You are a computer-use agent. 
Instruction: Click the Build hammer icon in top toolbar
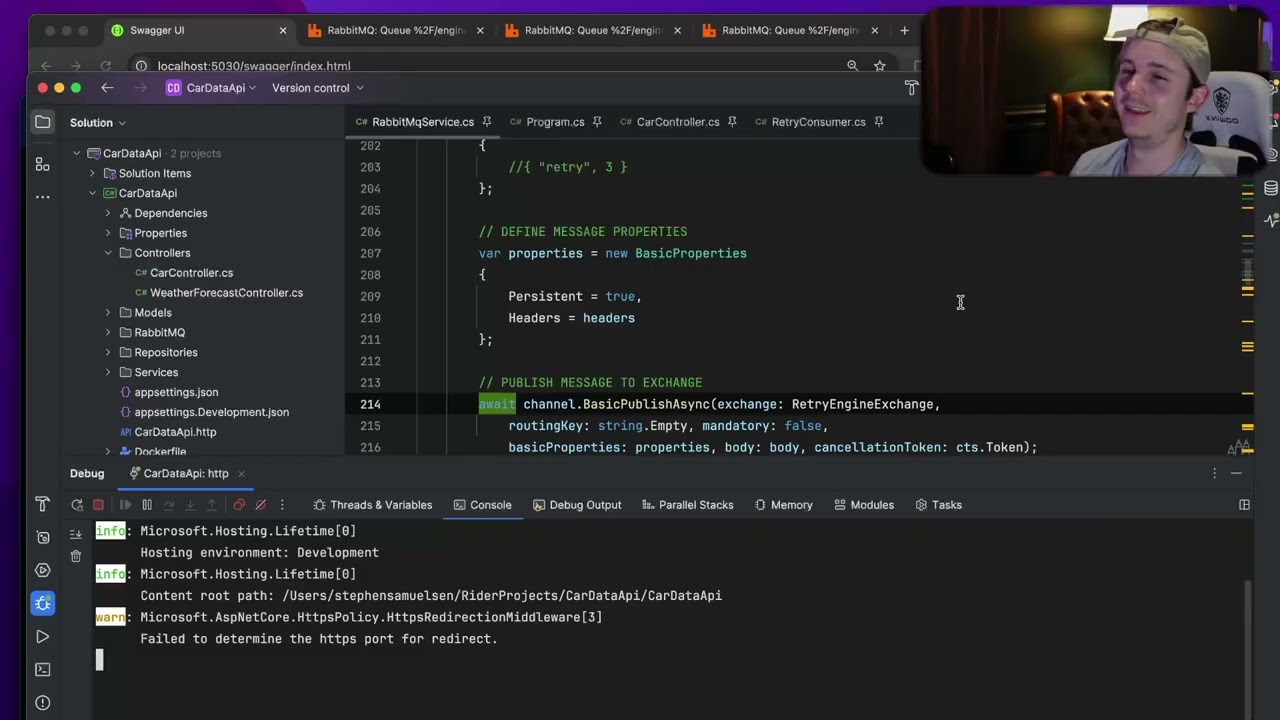911,88
